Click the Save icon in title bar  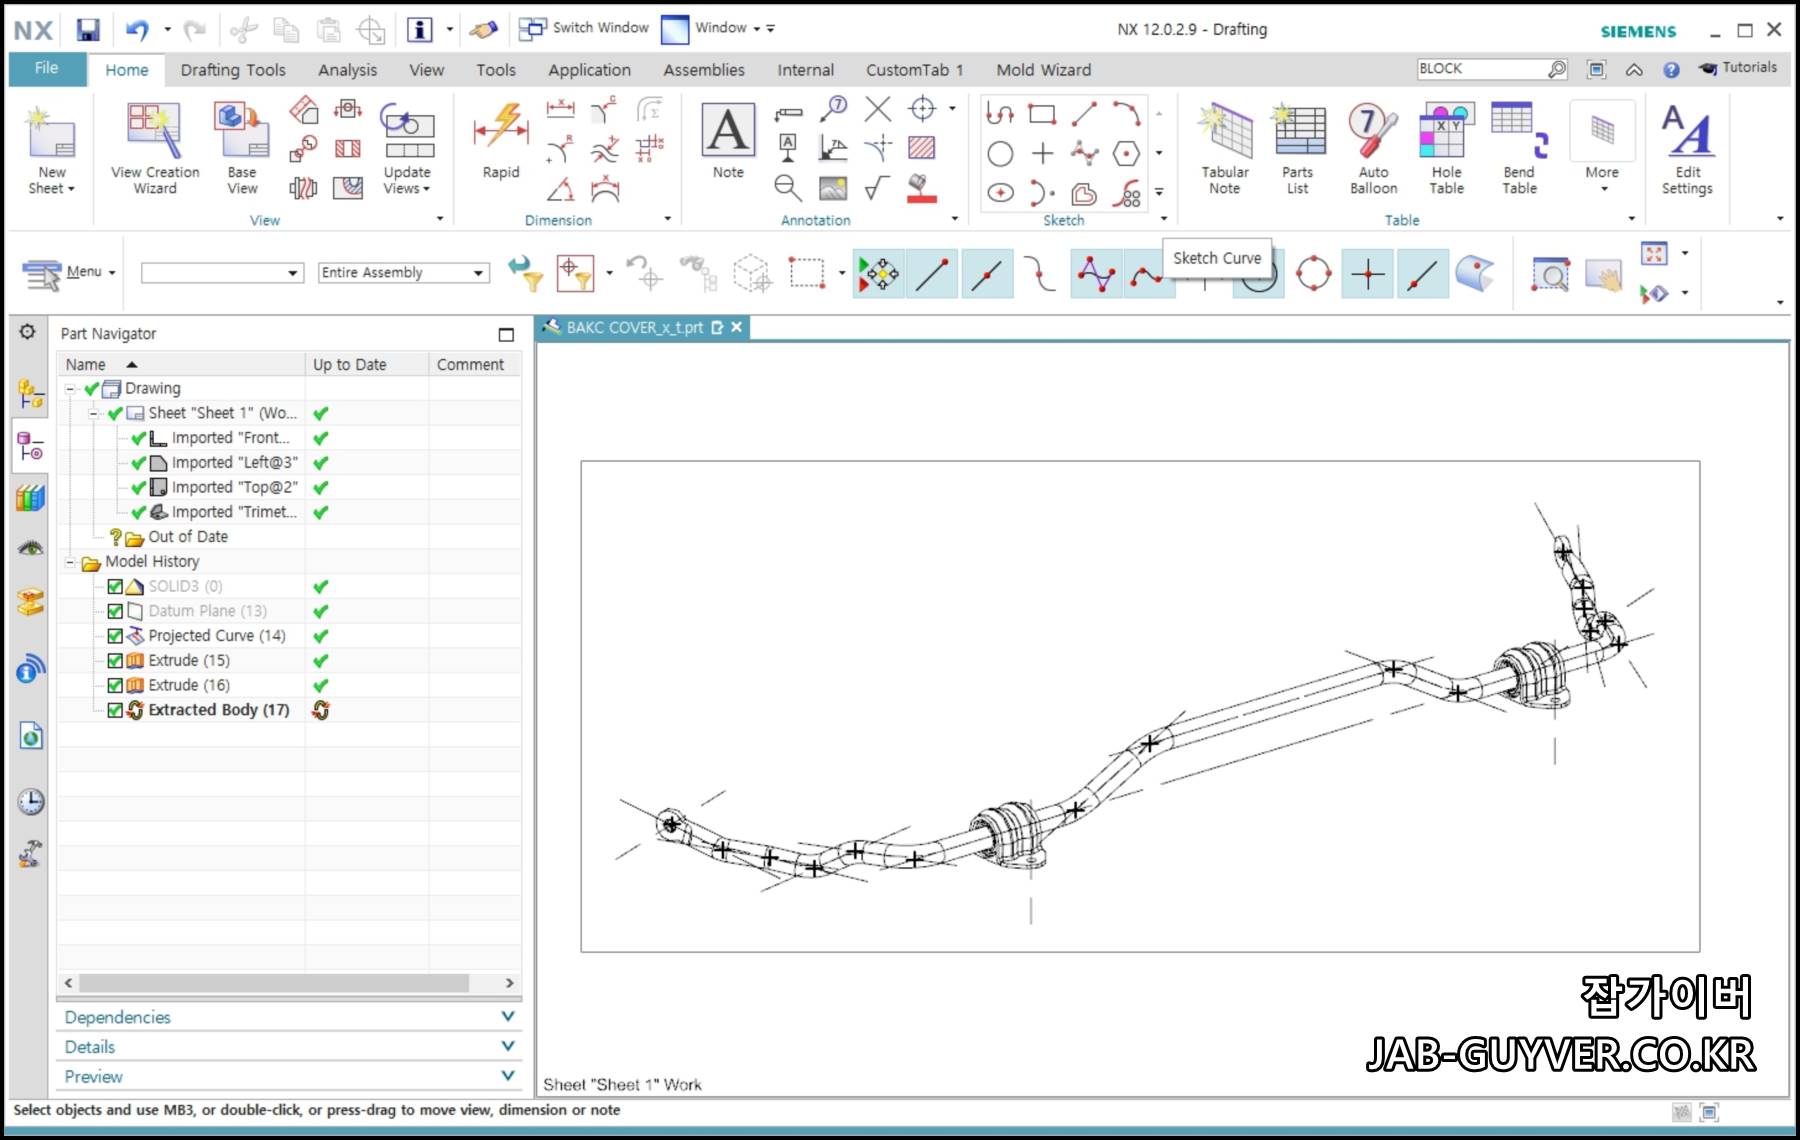pyautogui.click(x=89, y=30)
